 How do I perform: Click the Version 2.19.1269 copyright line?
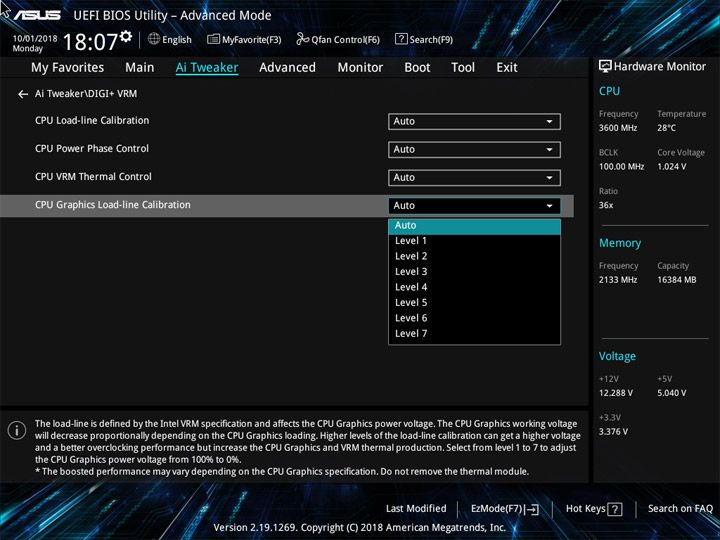click(360, 528)
